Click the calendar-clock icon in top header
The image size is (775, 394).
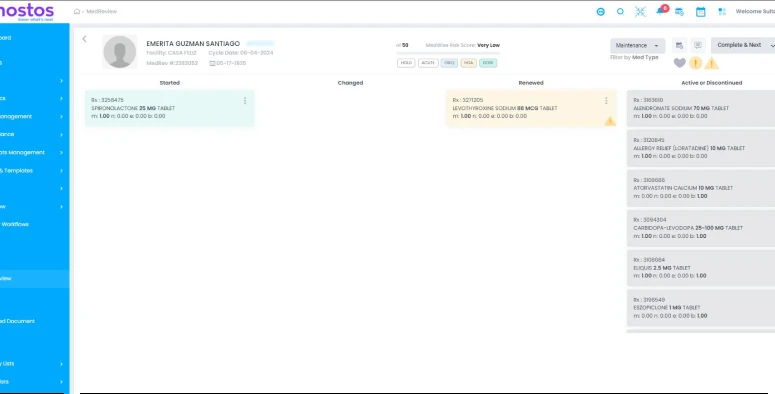point(680,12)
